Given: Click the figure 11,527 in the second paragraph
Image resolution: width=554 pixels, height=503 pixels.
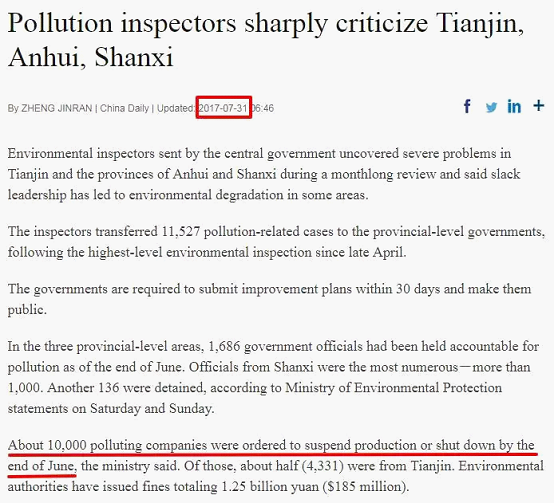Looking at the screenshot, I should point(181,232).
